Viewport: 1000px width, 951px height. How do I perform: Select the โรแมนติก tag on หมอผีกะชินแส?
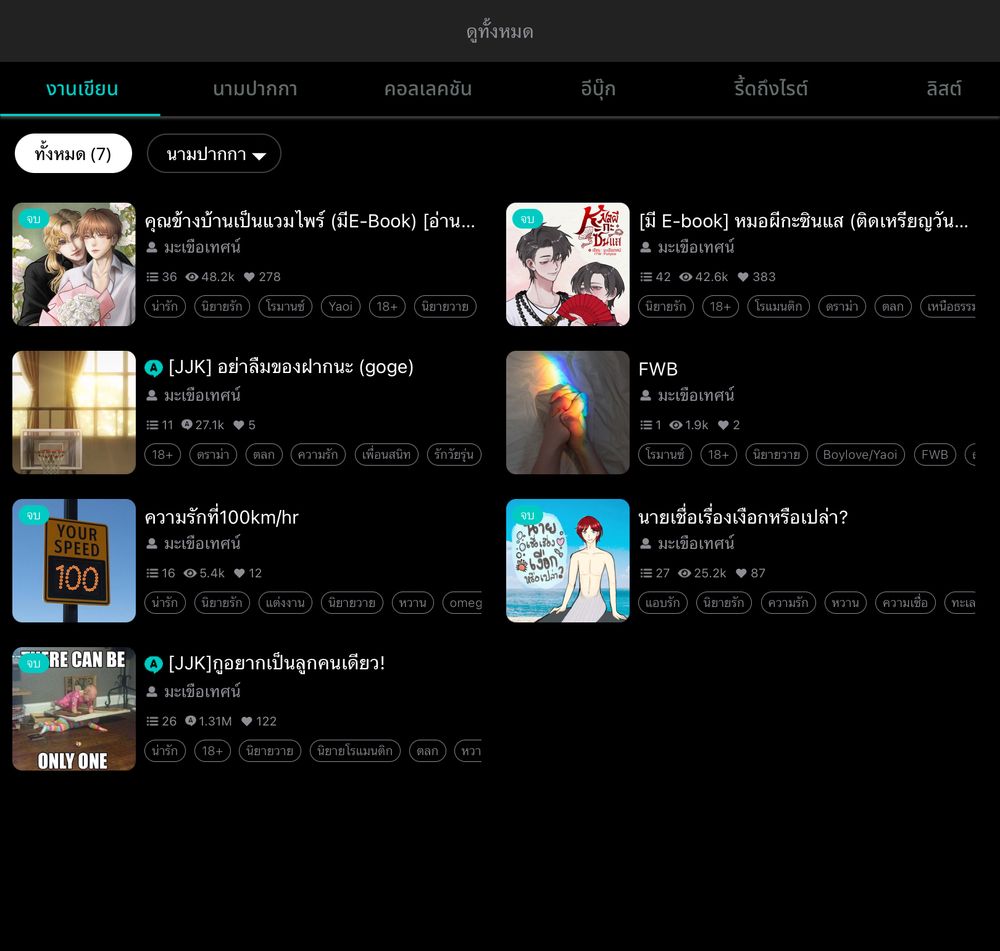pos(779,307)
